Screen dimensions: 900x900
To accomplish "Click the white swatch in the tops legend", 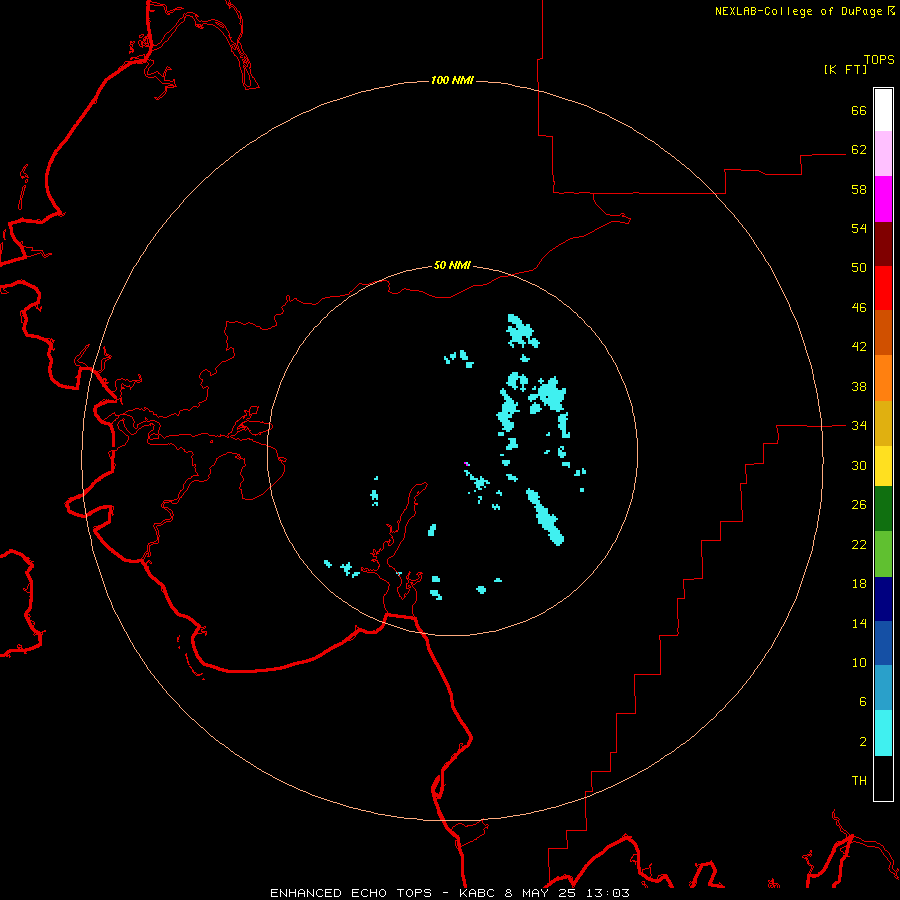I will point(883,110).
